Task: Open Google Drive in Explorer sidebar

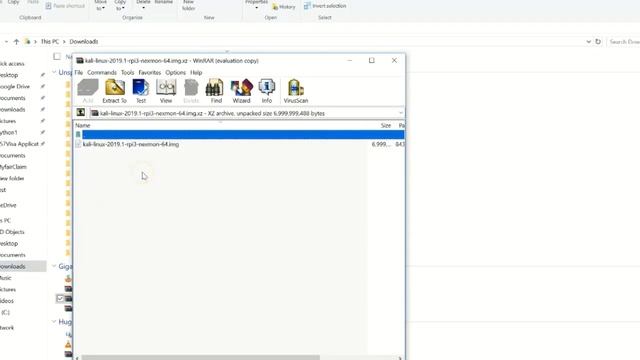Action: 15,87
